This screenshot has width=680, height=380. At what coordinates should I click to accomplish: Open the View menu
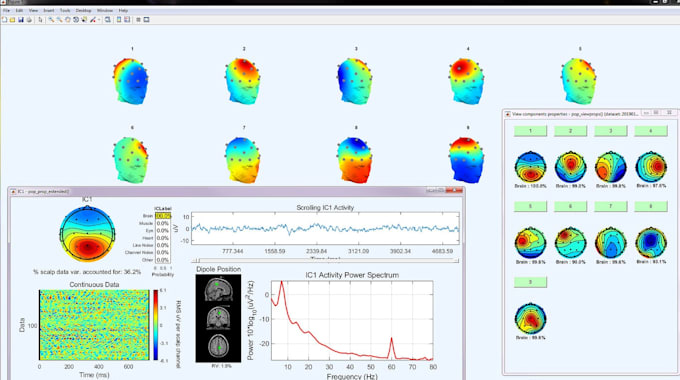pos(33,10)
